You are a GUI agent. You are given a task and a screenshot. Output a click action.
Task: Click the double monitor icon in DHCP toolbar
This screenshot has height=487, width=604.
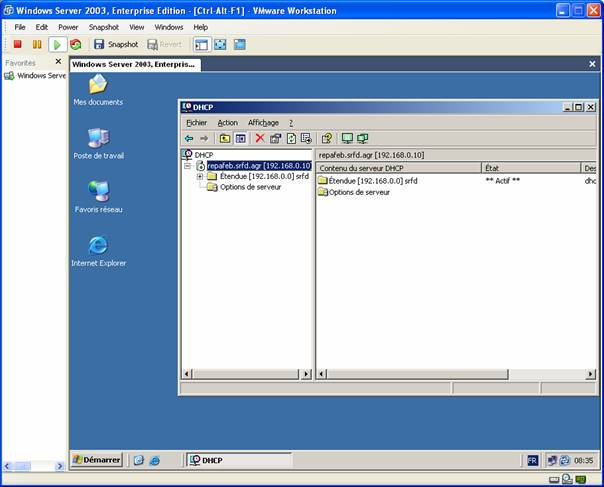click(x=362, y=138)
